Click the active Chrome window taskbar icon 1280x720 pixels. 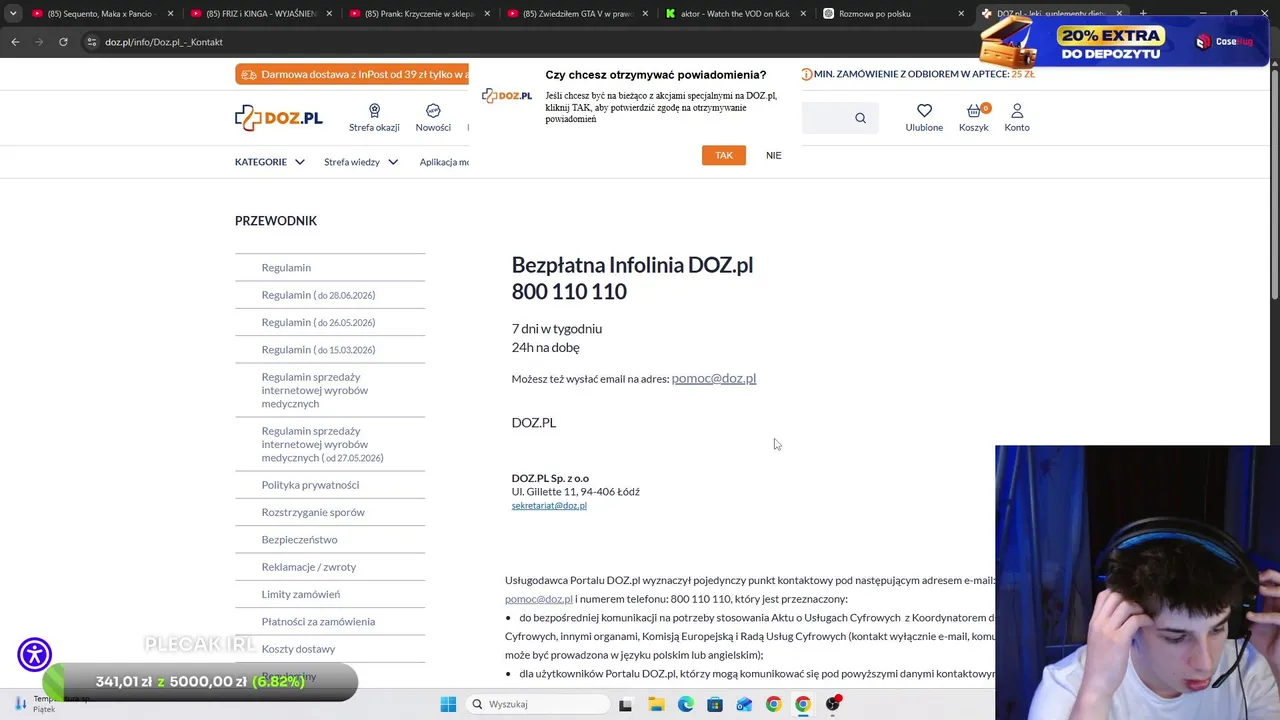tap(802, 704)
